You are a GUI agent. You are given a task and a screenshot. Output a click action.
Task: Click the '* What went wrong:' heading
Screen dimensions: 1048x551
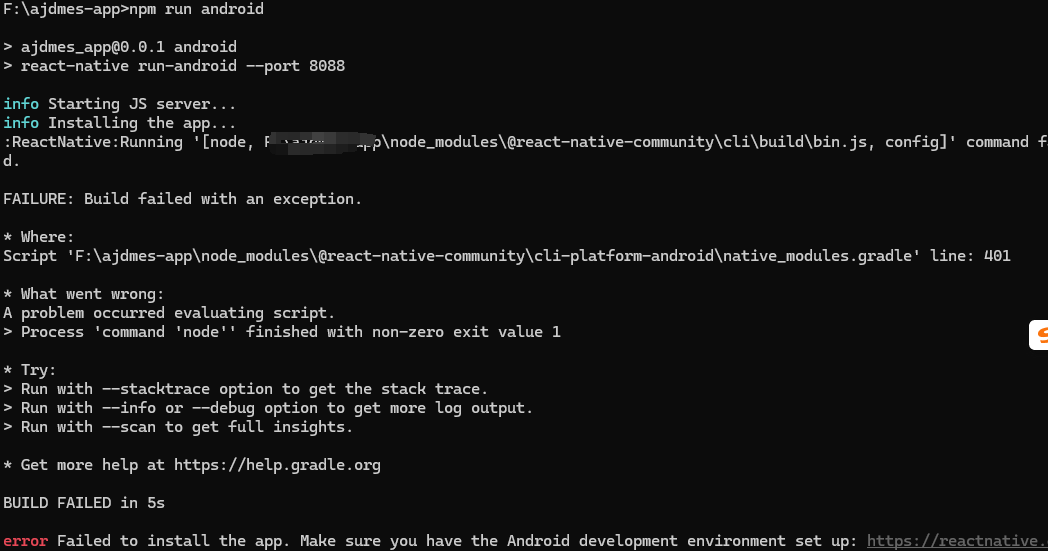[x=84, y=294]
